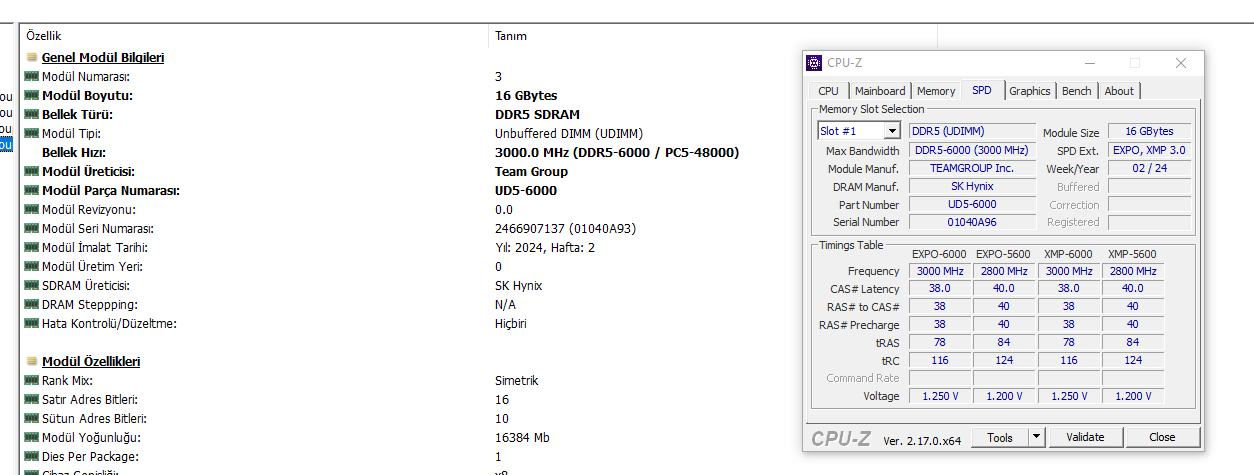Click the EXPO-6000 timings column header
1254x475 pixels.
[x=940, y=254]
